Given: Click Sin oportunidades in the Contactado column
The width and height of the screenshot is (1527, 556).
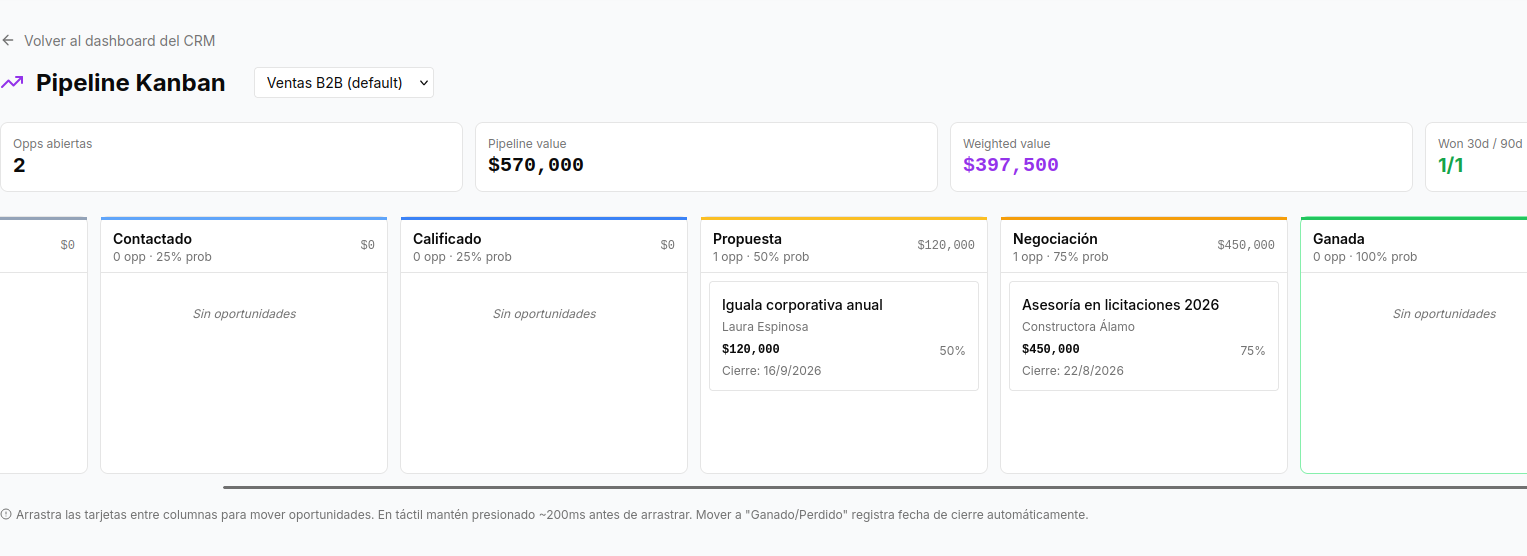Looking at the screenshot, I should (x=244, y=314).
